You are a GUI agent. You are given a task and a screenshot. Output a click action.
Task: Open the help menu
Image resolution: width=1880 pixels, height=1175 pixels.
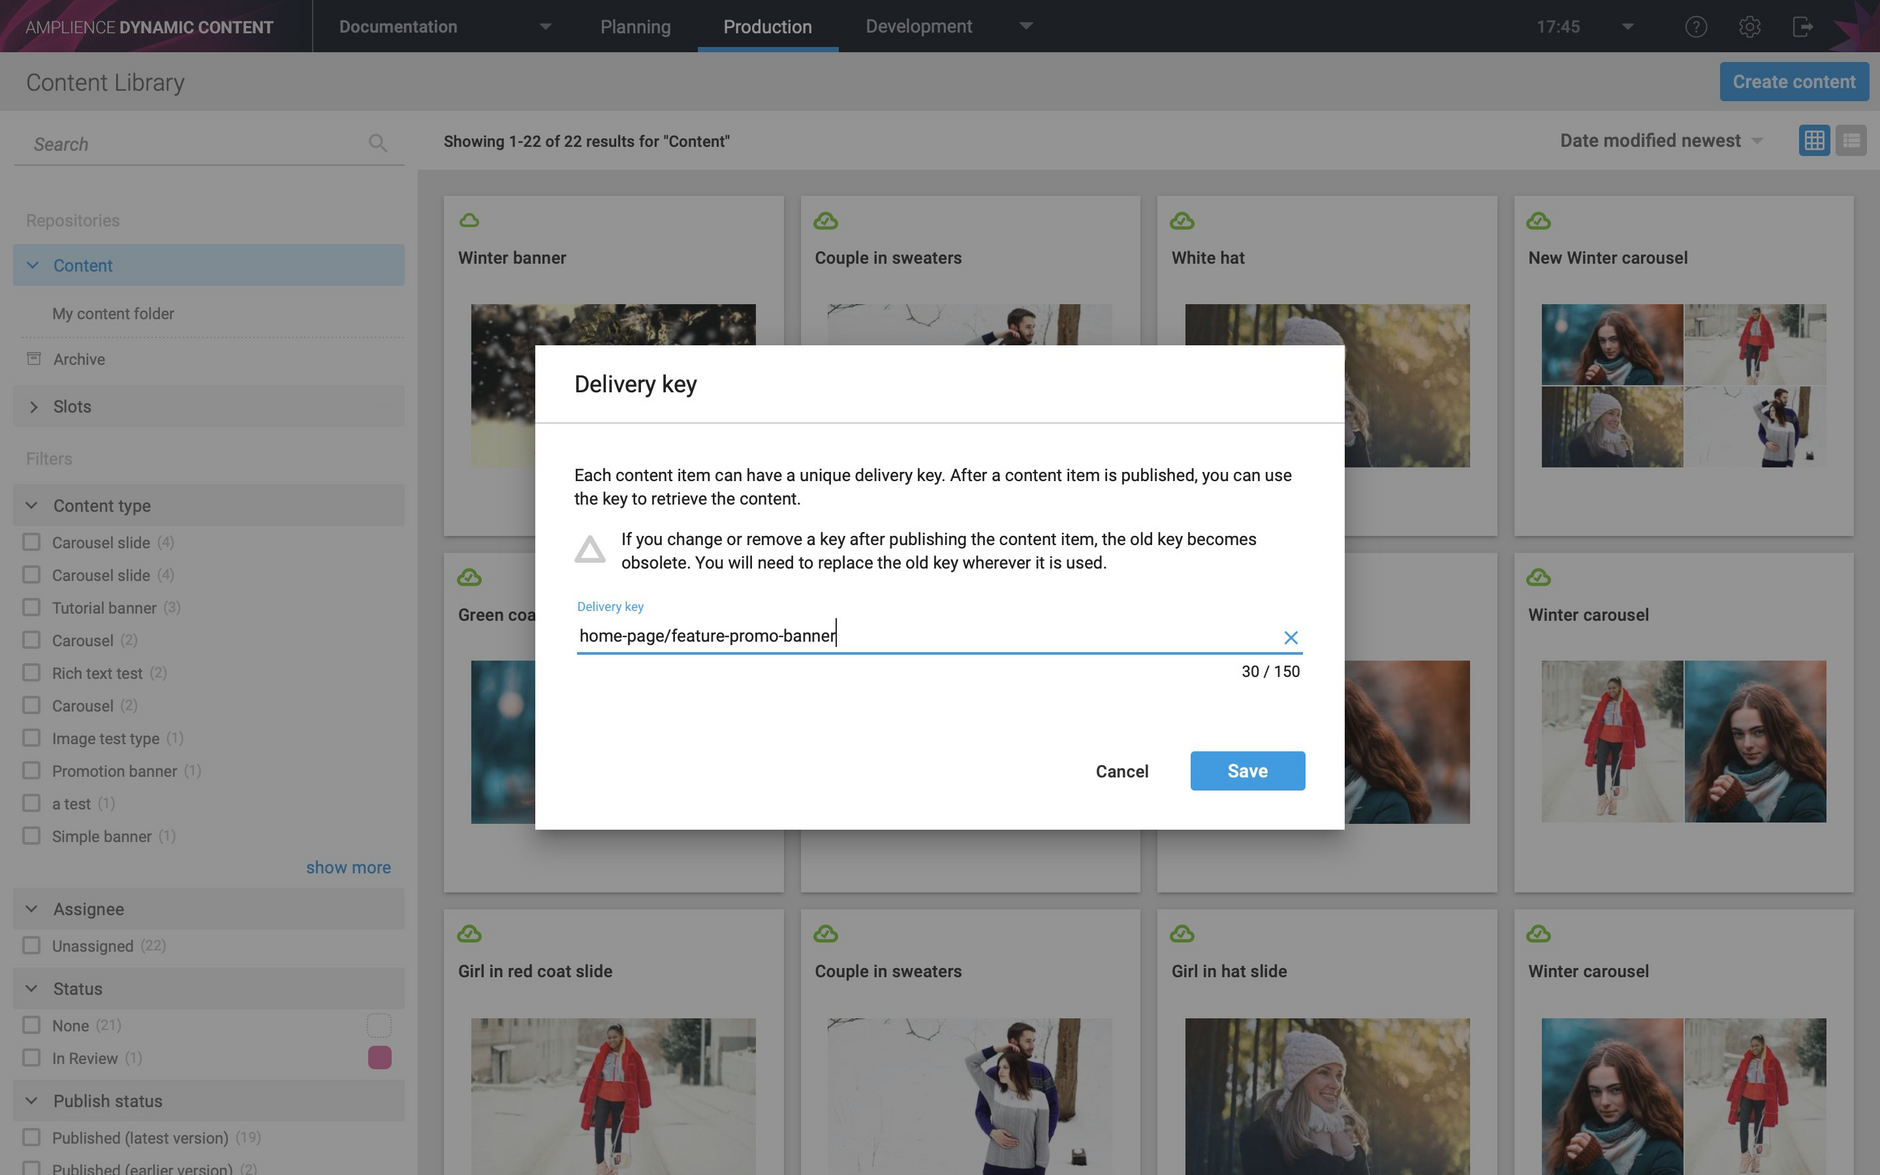click(1696, 26)
